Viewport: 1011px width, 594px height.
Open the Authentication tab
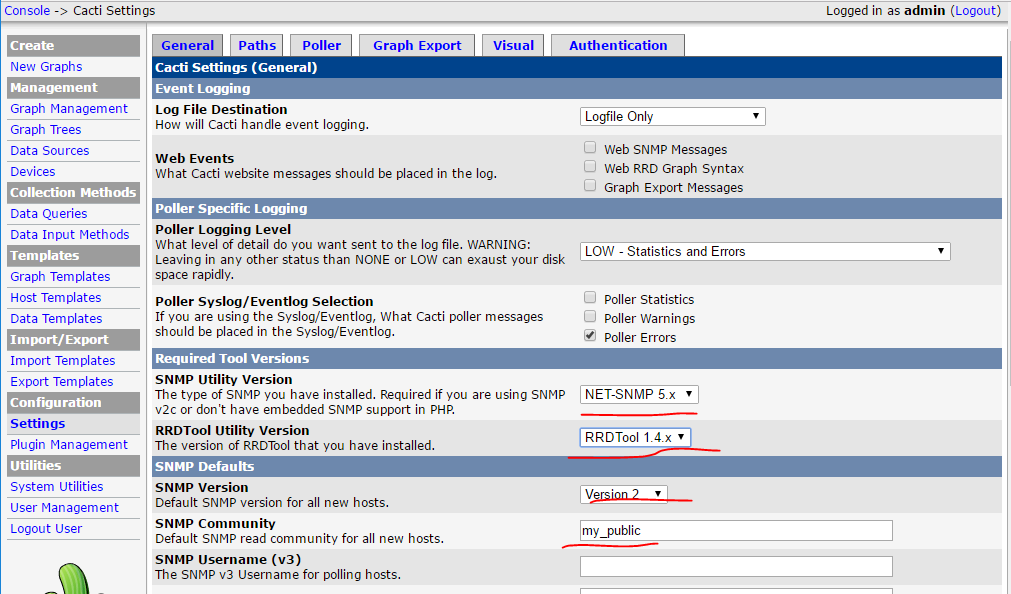tap(618, 45)
